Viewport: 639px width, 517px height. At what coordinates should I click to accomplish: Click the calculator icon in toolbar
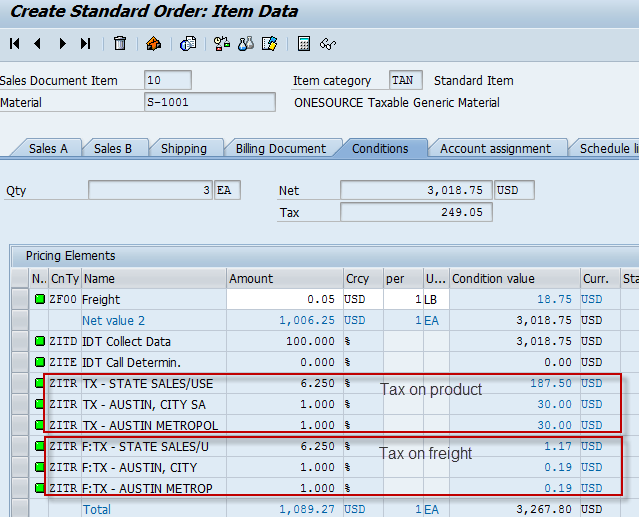(x=304, y=44)
